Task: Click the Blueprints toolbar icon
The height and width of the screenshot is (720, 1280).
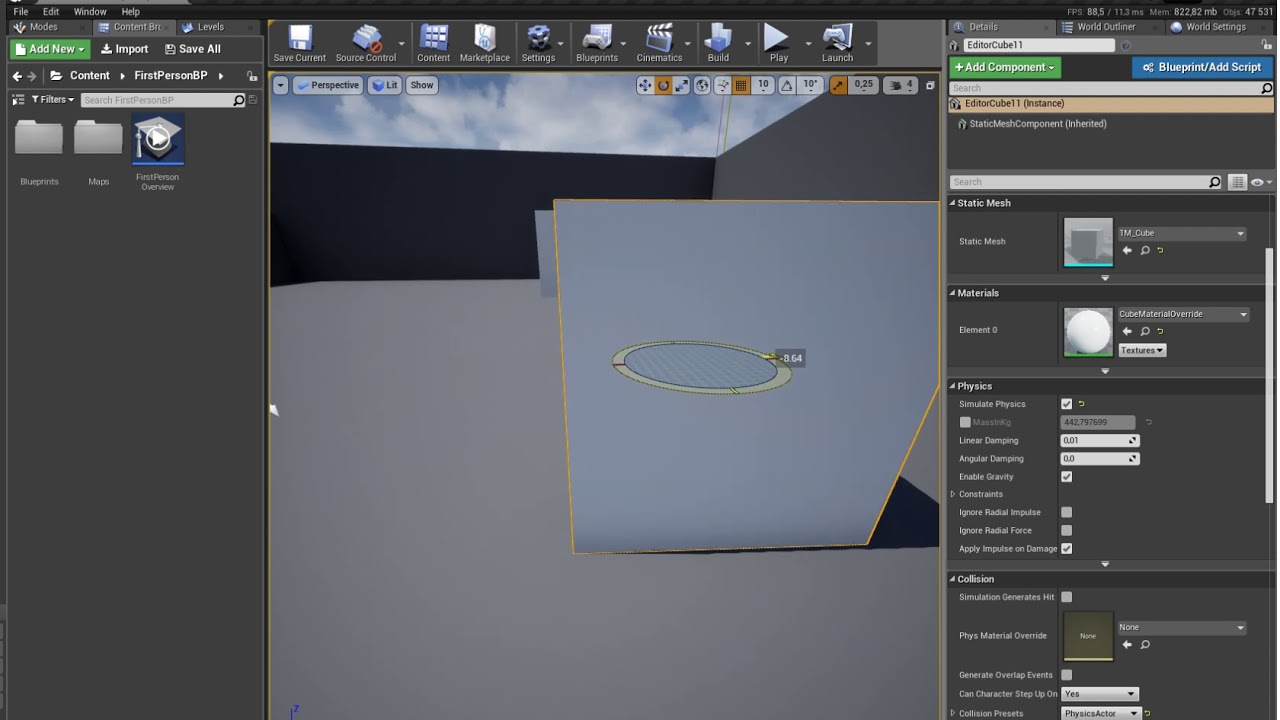Action: point(597,44)
